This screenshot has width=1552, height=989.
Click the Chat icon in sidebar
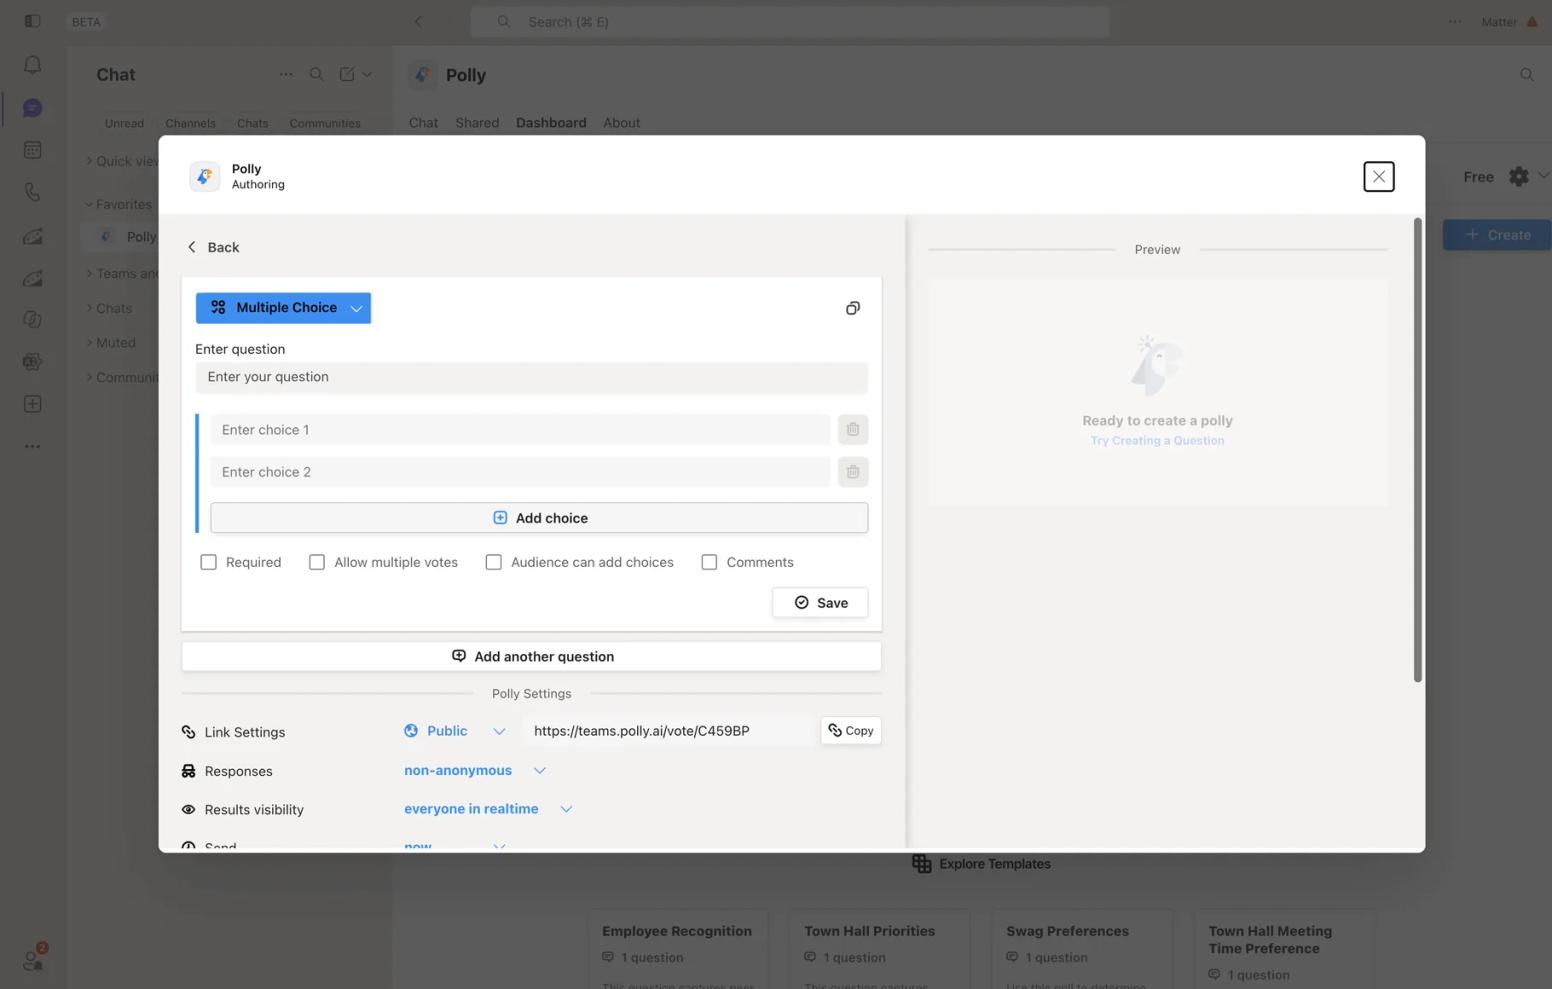point(32,108)
